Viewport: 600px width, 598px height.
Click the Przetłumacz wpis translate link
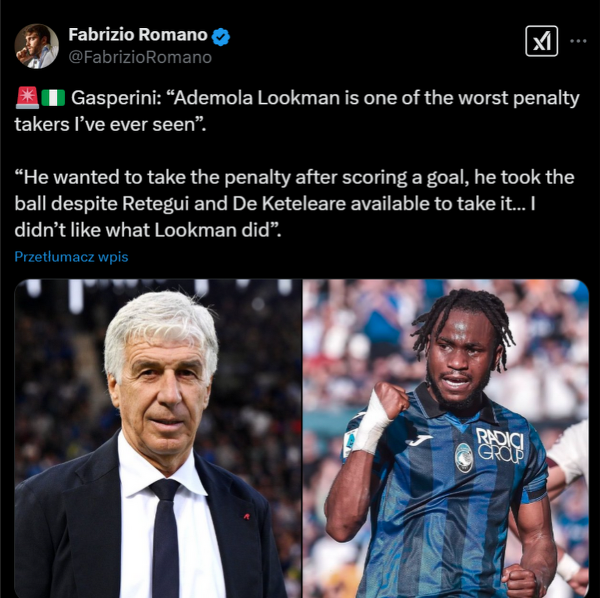[x=71, y=257]
